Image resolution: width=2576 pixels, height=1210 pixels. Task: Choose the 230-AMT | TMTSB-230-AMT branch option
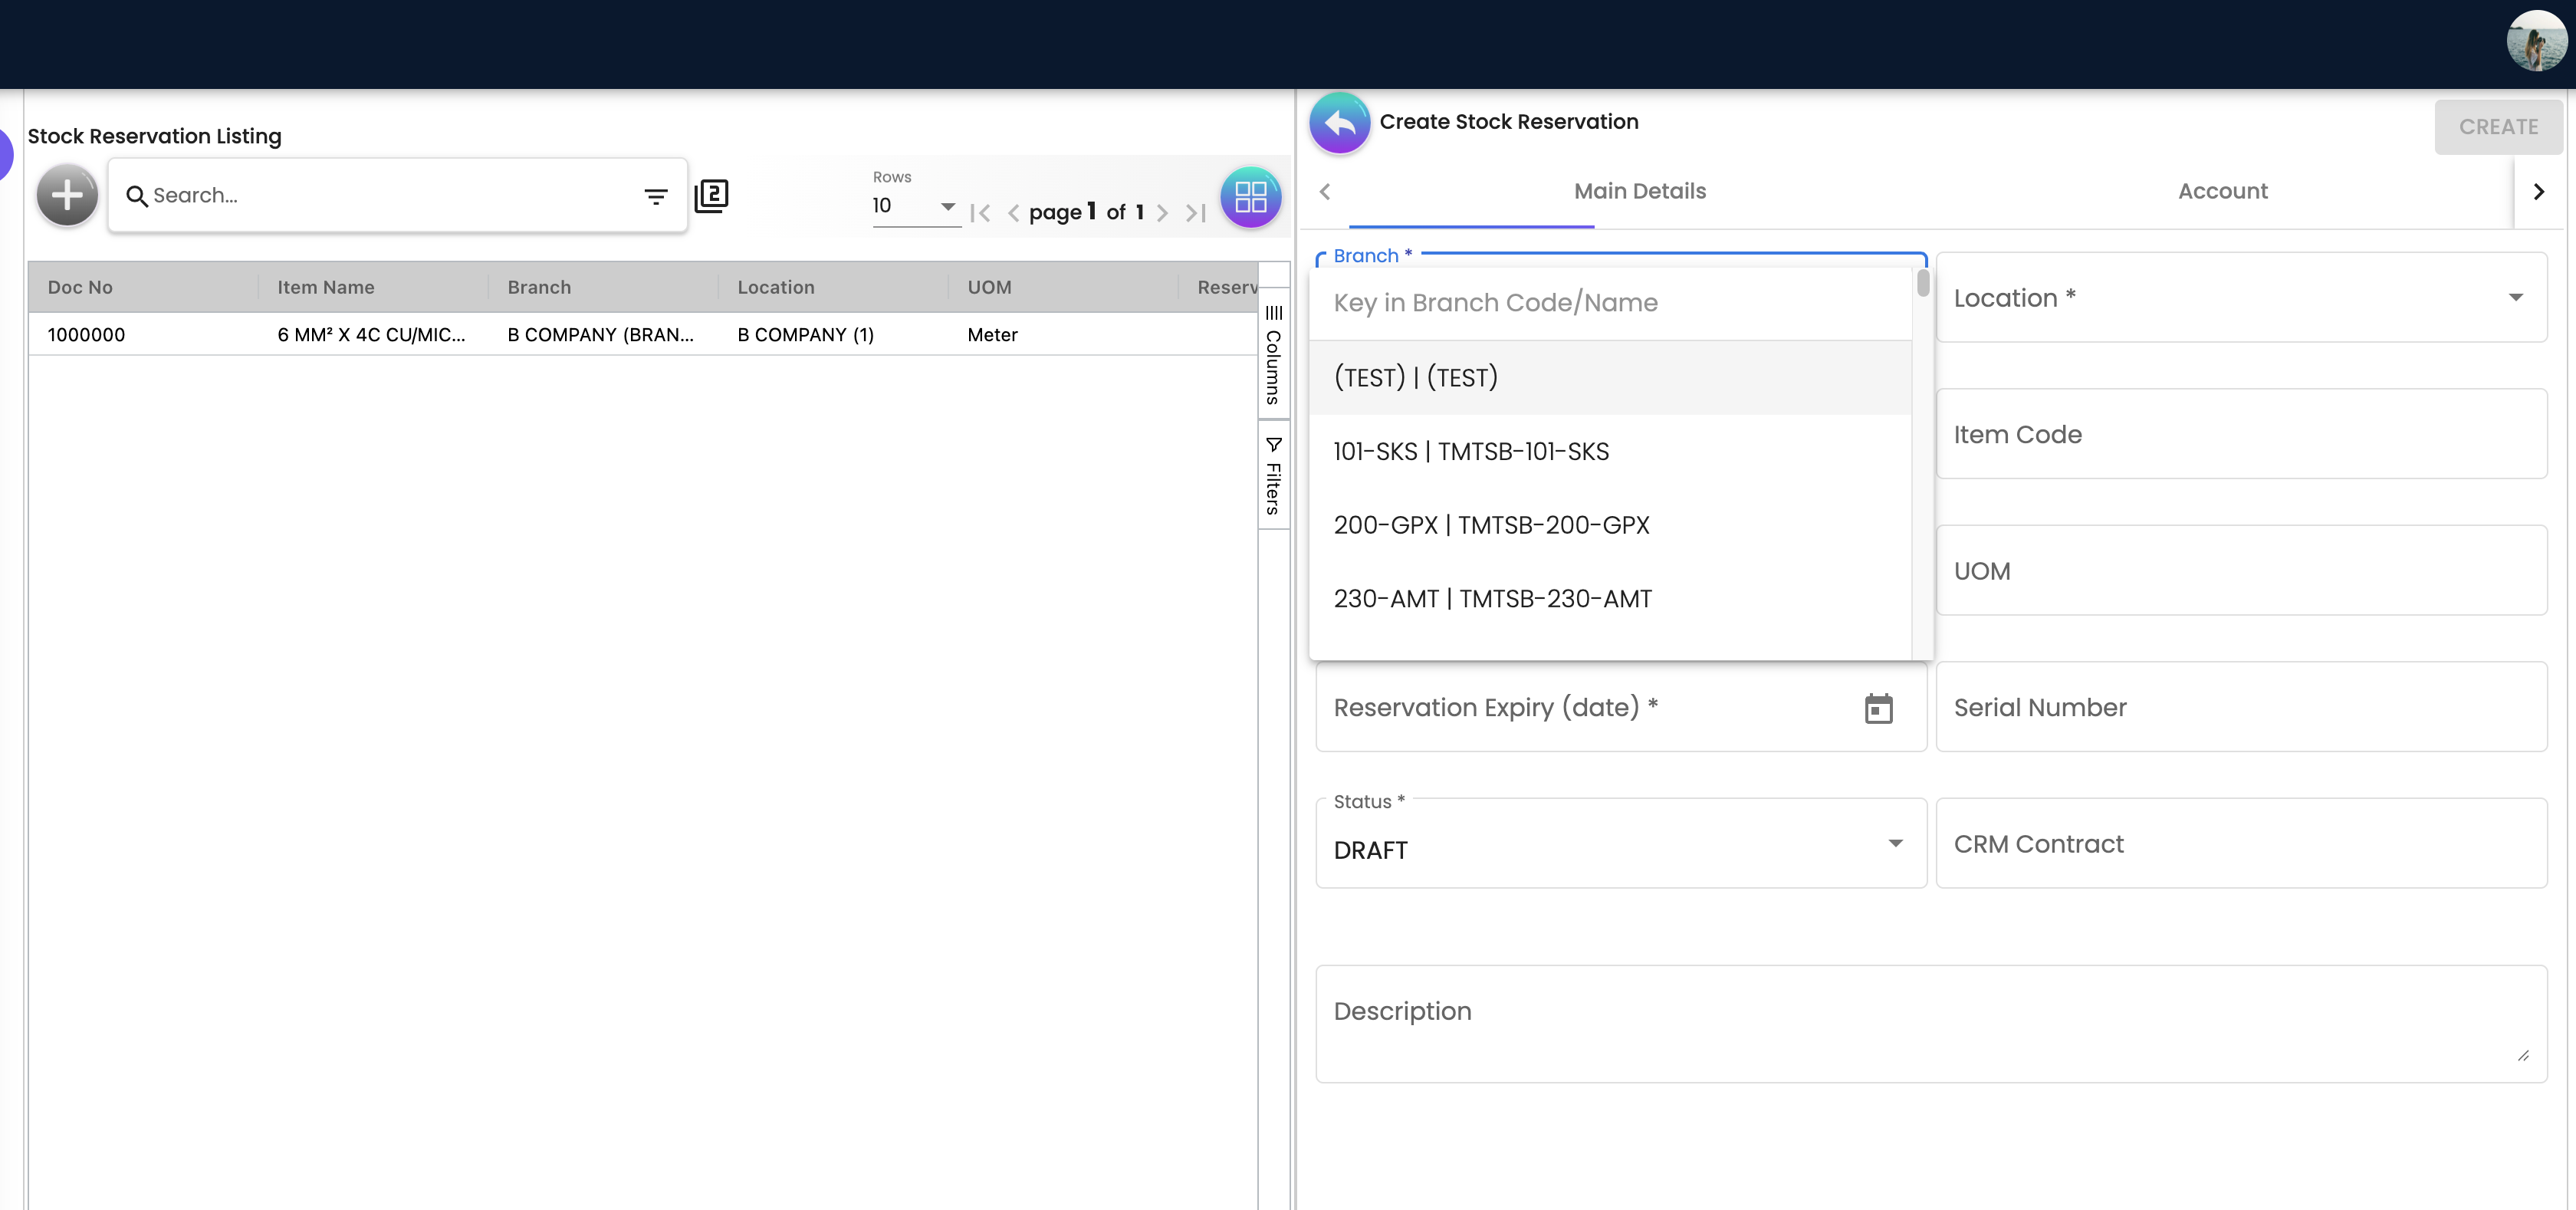[x=1610, y=599]
